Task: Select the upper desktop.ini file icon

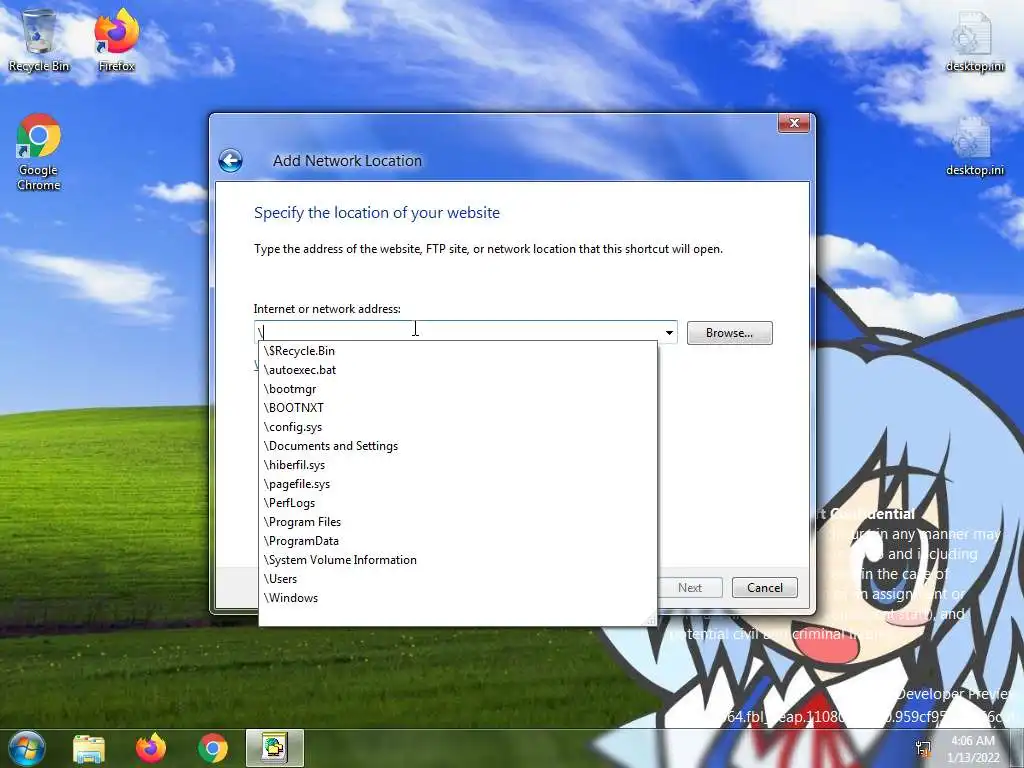Action: (x=975, y=40)
